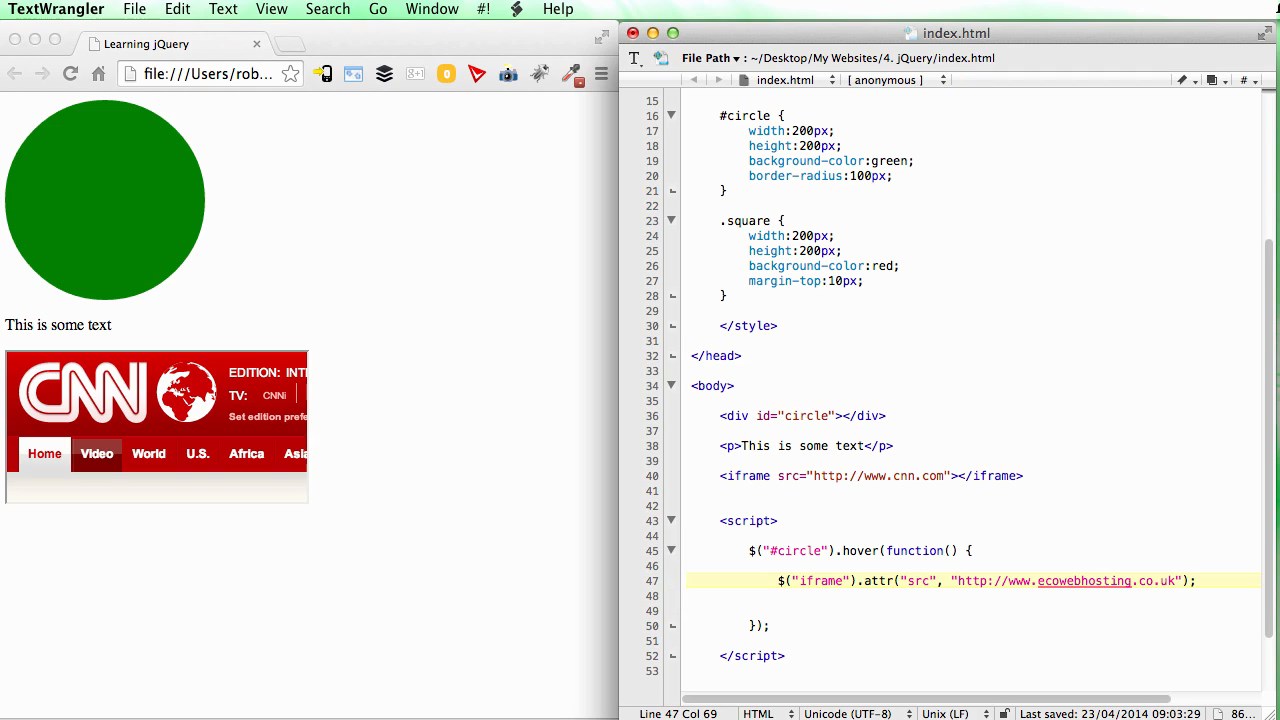Image resolution: width=1280 pixels, height=720 pixels.
Task: Open the Help menu
Action: [558, 9]
